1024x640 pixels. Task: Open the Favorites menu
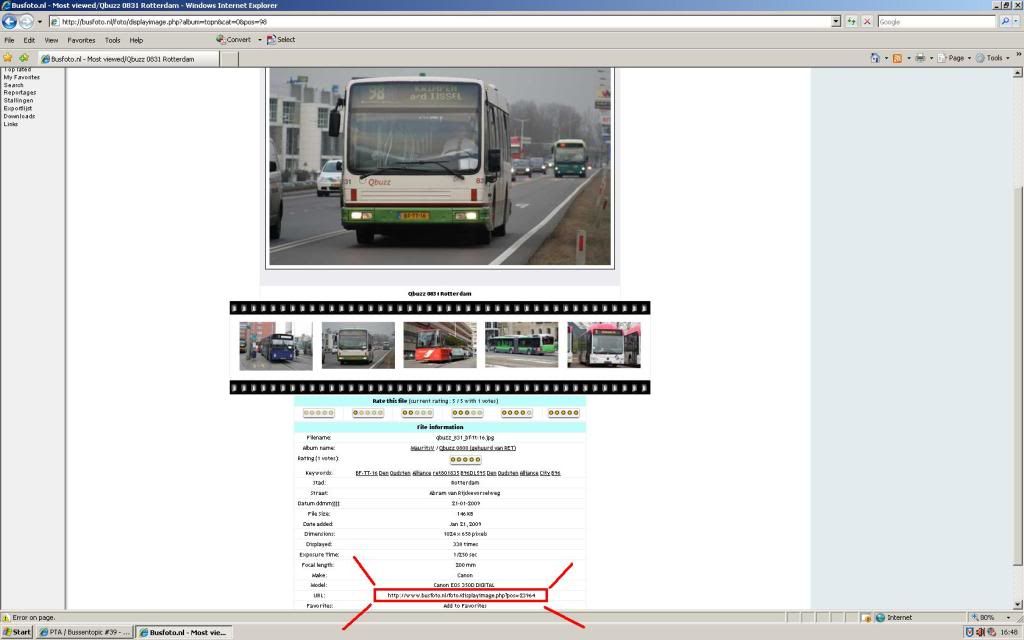point(81,40)
